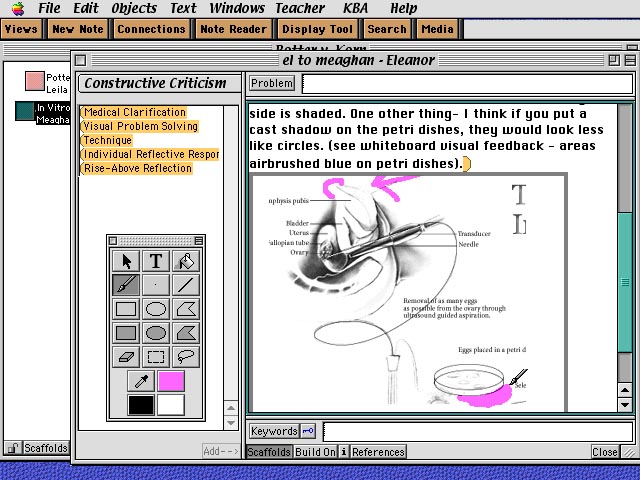Select the marquee selection tool

tap(156, 357)
